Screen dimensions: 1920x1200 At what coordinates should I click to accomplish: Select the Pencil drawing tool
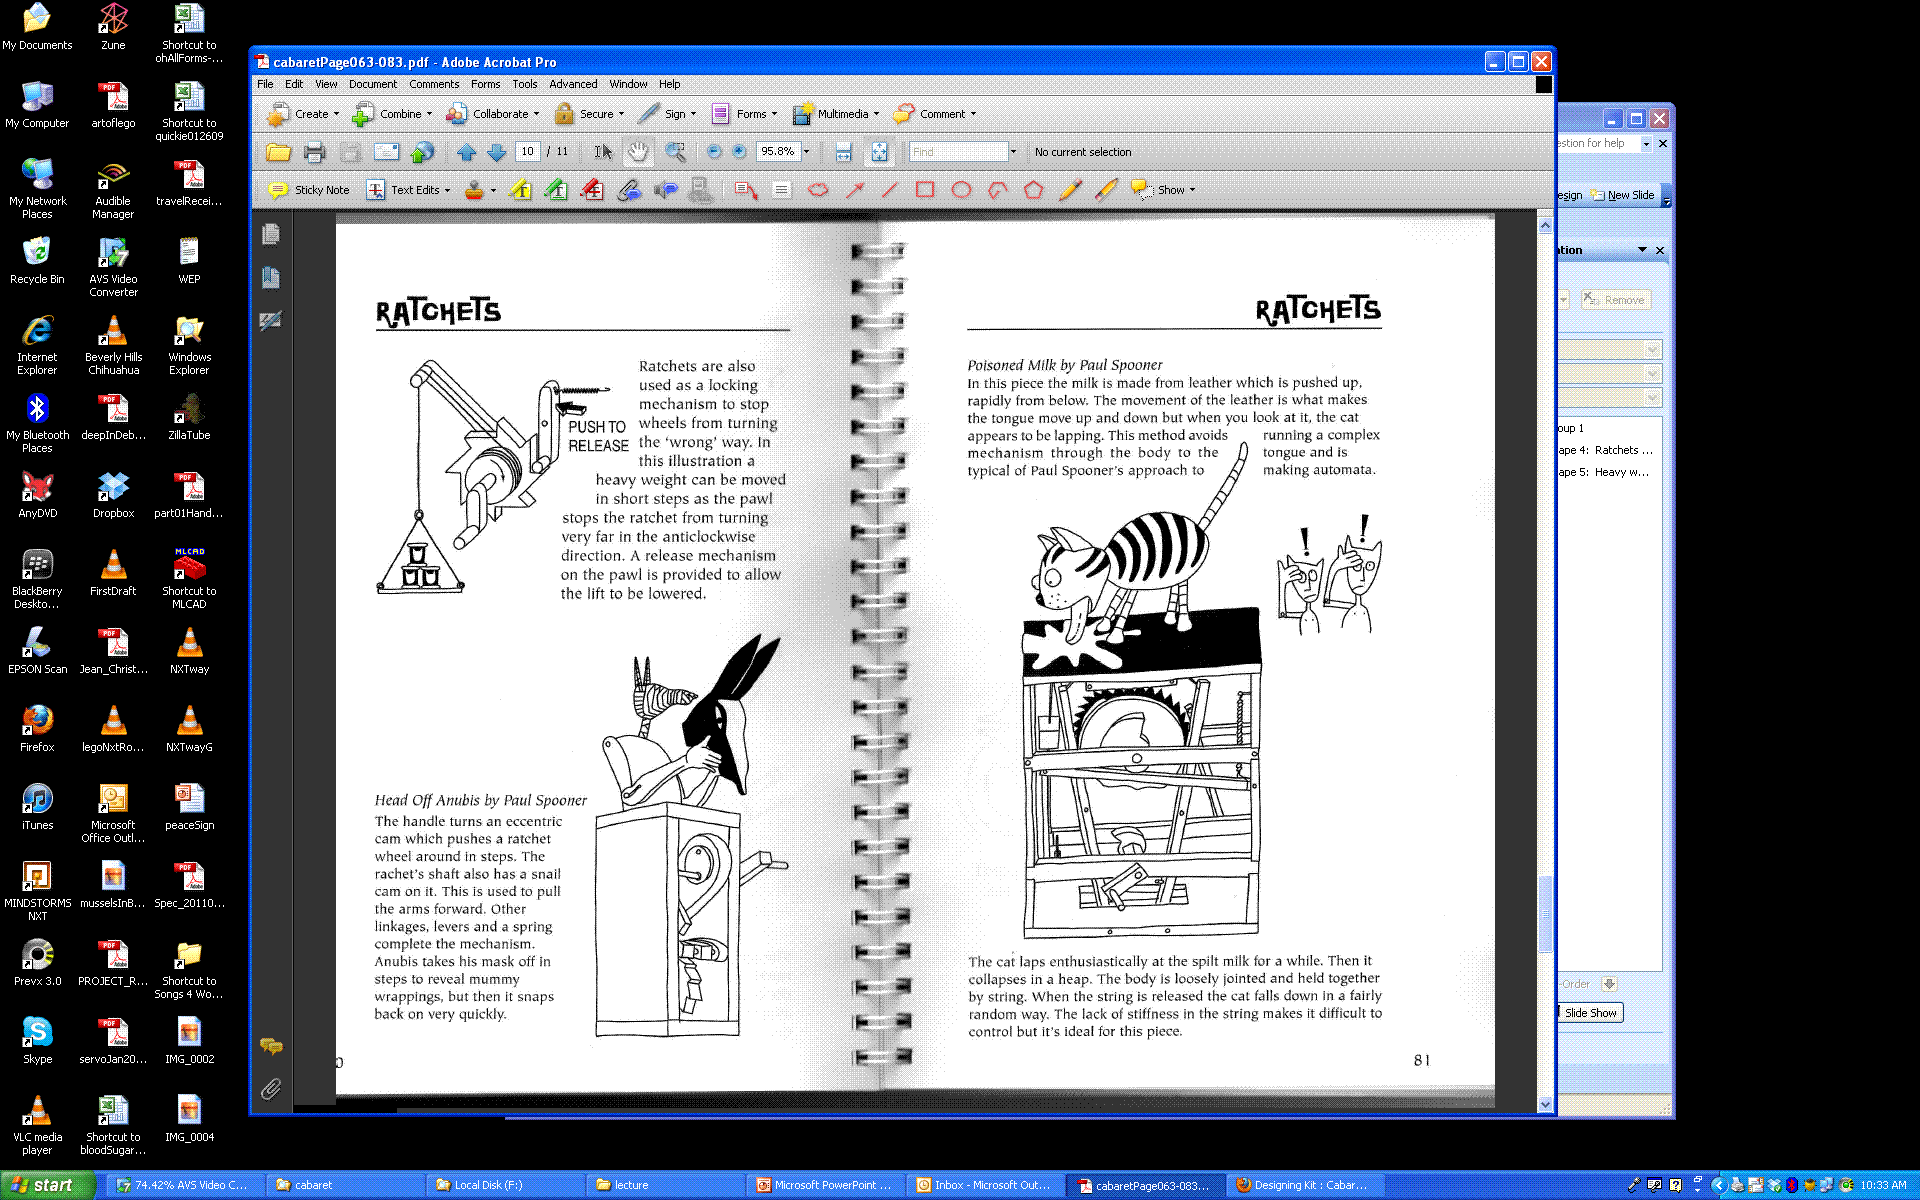[x=1070, y=190]
